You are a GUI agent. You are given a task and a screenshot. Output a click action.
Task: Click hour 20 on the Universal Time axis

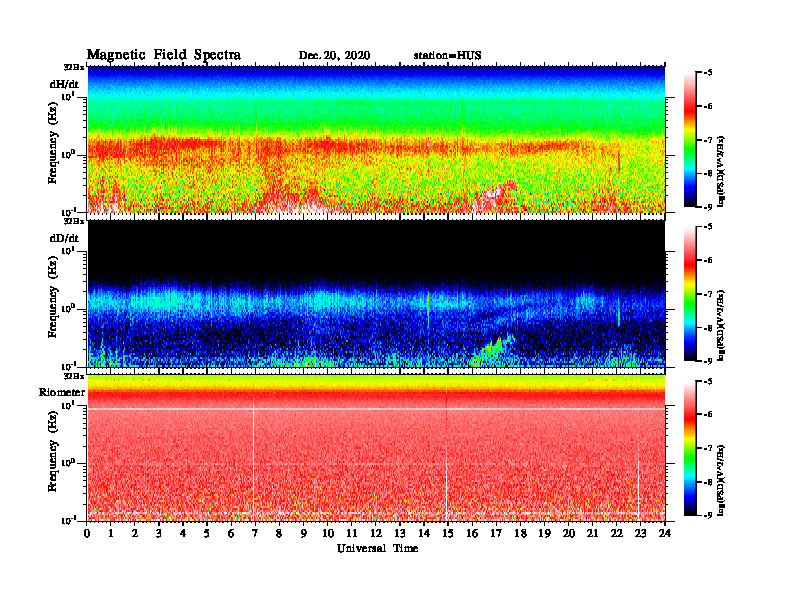[x=569, y=533]
